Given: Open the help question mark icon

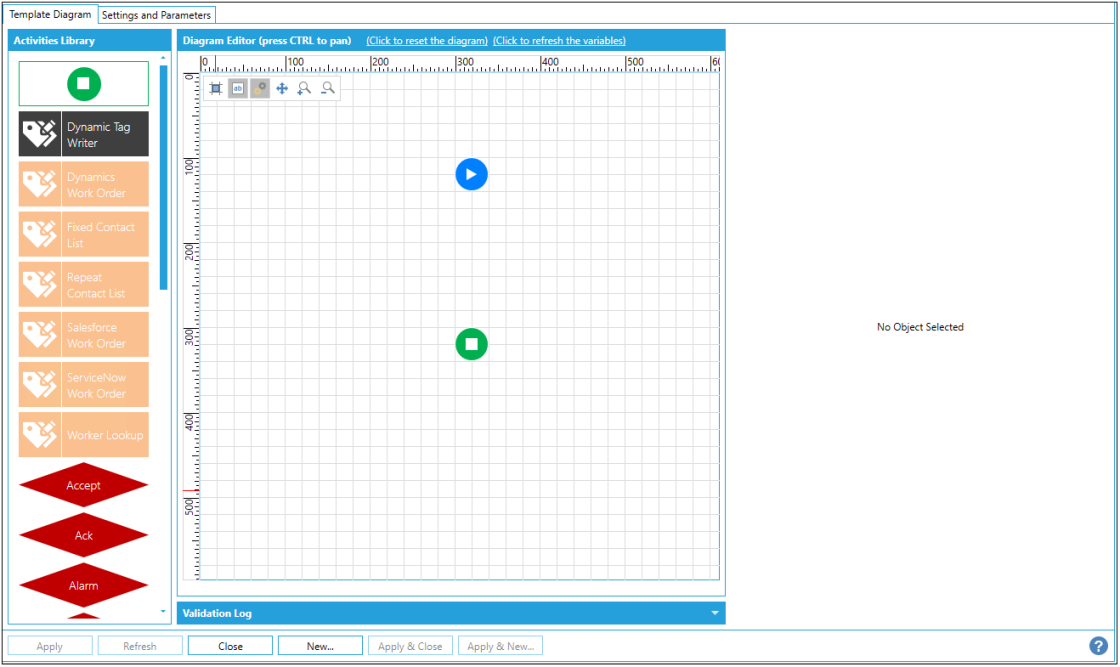Looking at the screenshot, I should point(1098,646).
